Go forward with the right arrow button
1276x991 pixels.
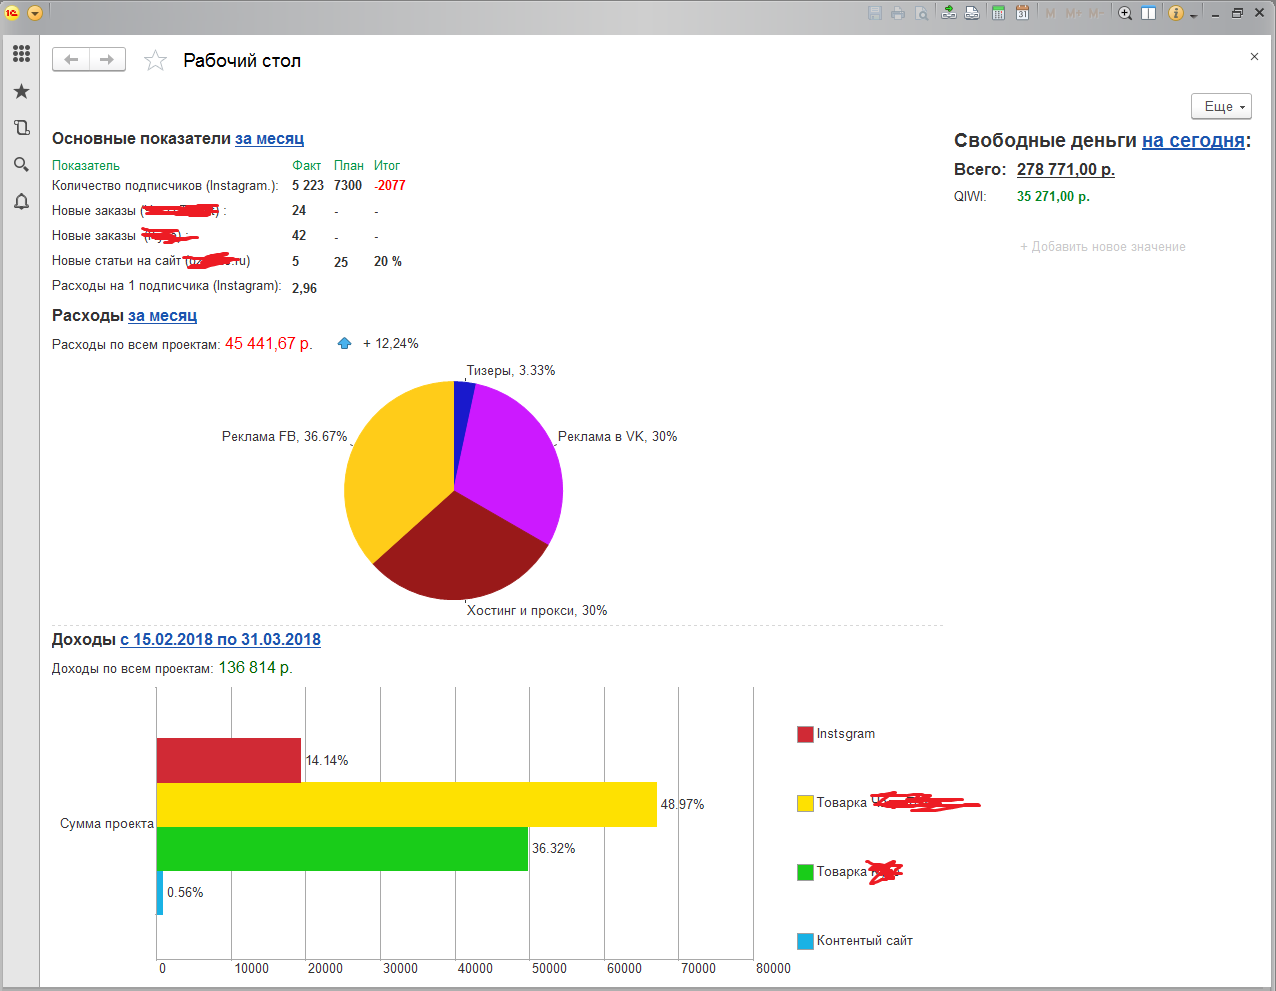tap(107, 60)
